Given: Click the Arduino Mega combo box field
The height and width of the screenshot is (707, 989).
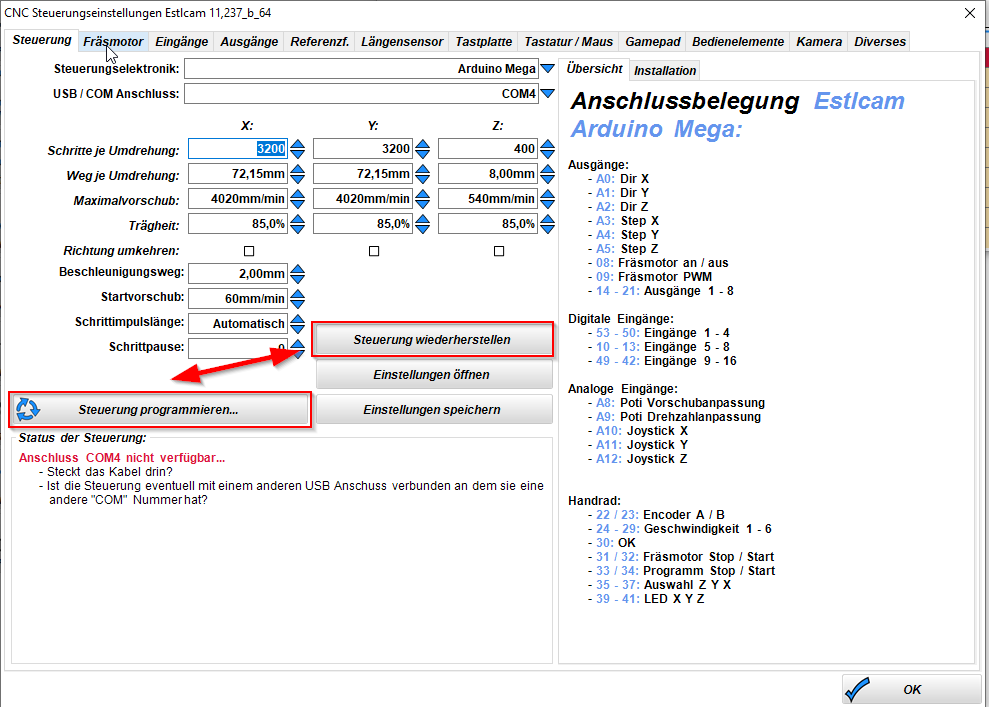Looking at the screenshot, I should [361, 69].
